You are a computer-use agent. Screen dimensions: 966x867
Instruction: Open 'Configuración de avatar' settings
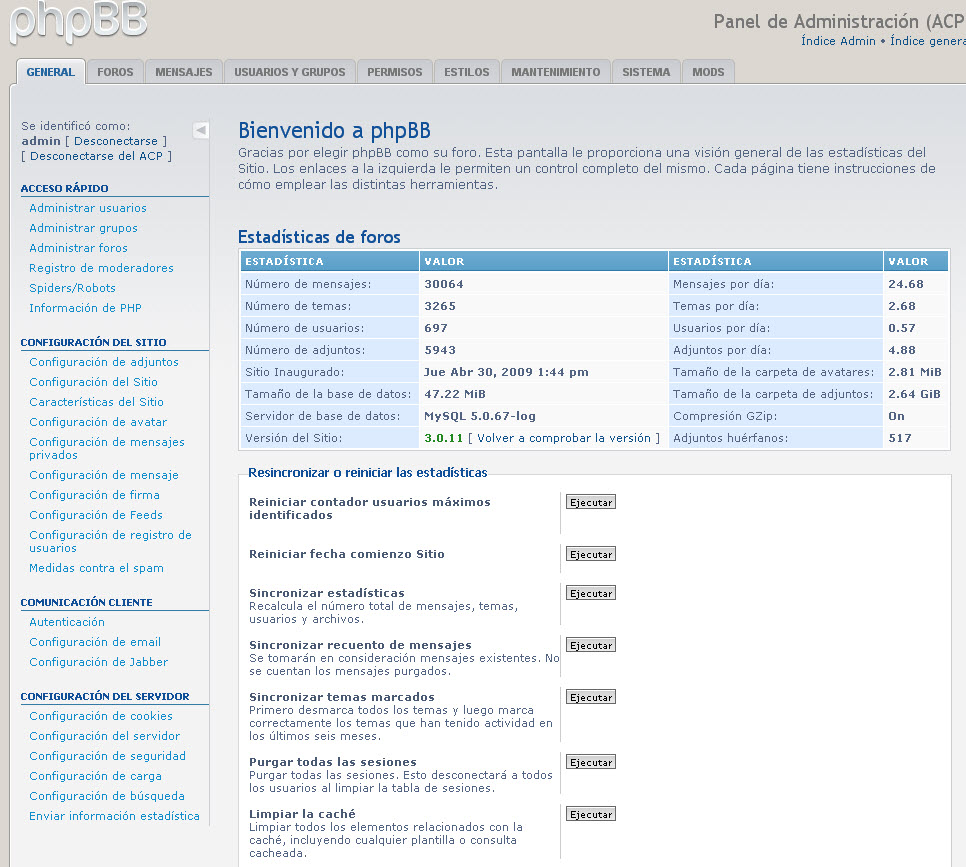click(98, 422)
